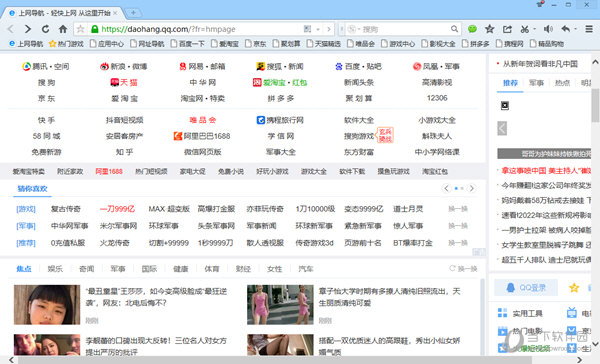Viewport: 600px width, 364px height.
Task: Bookmark this page with the address bar star
Action: pyautogui.click(x=81, y=29)
